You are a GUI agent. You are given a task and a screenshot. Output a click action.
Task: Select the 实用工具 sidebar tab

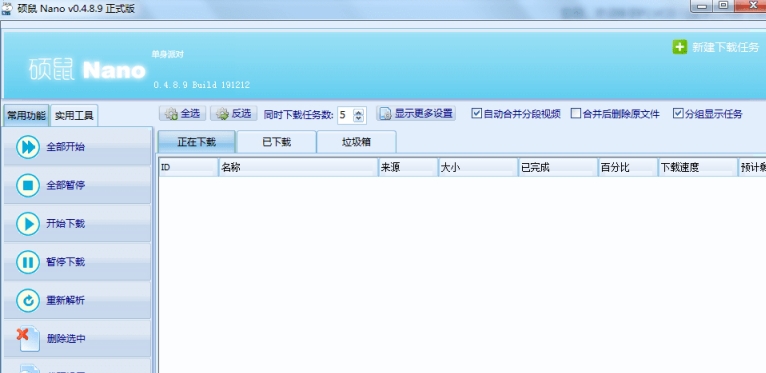click(74, 116)
